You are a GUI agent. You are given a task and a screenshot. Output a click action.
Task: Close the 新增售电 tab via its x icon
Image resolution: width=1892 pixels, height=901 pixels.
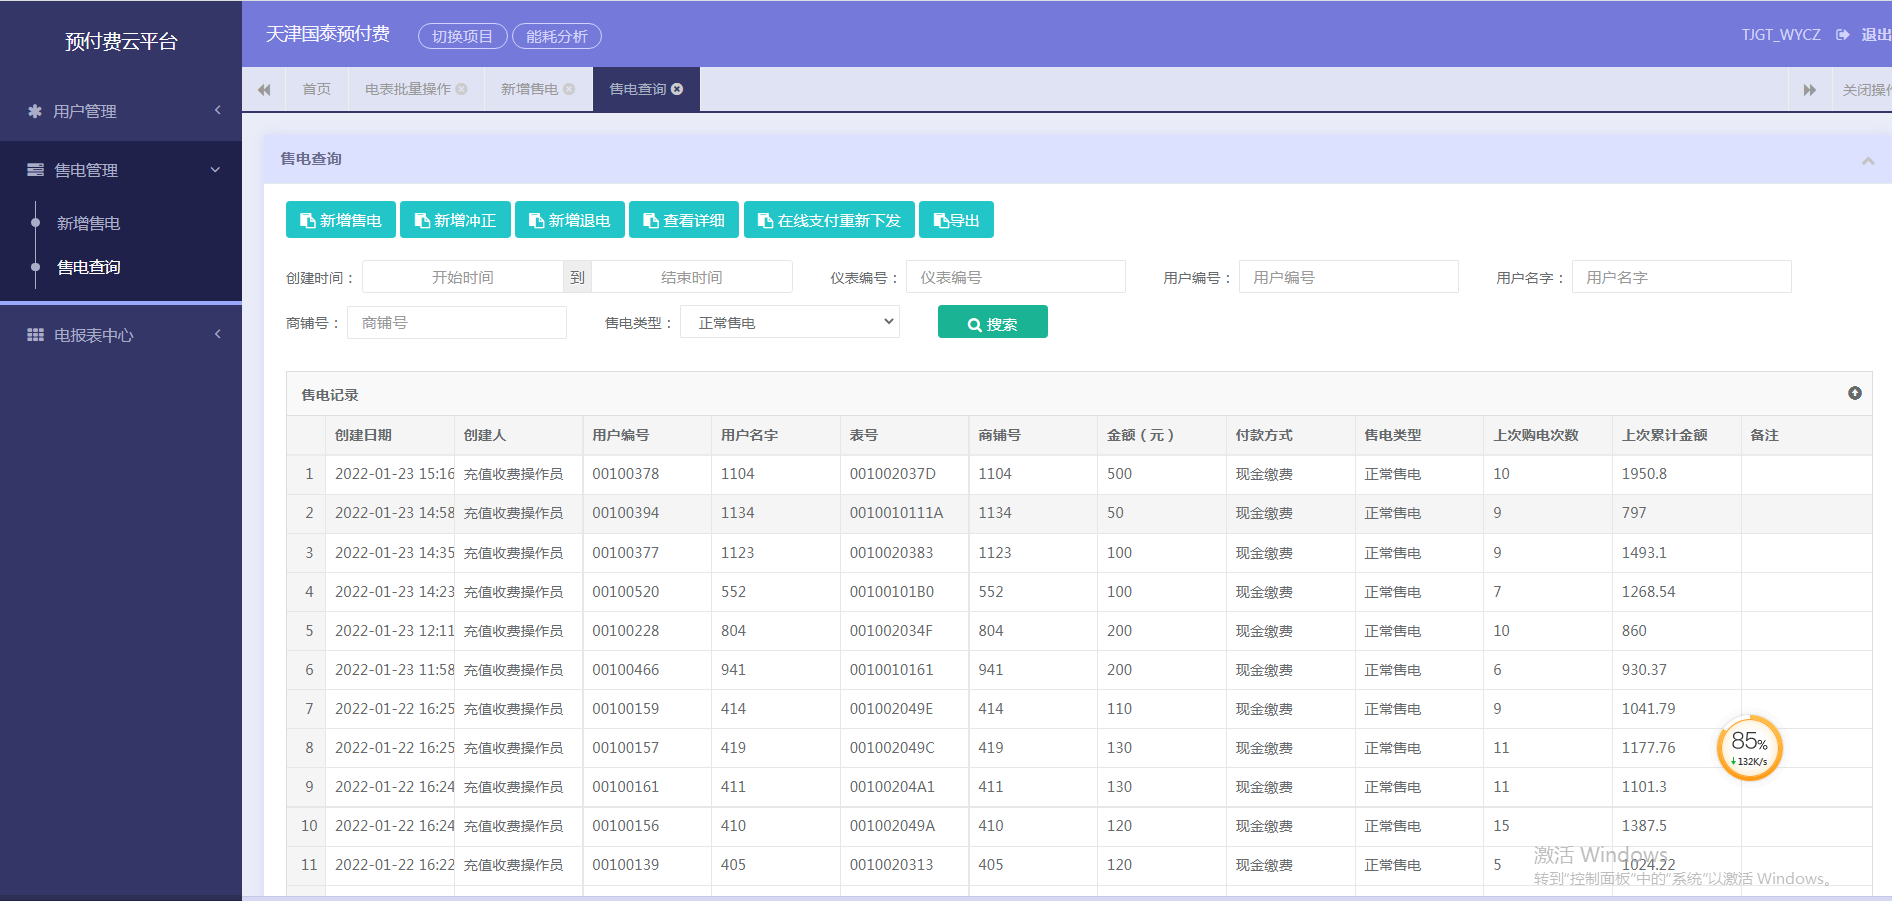coord(569,89)
